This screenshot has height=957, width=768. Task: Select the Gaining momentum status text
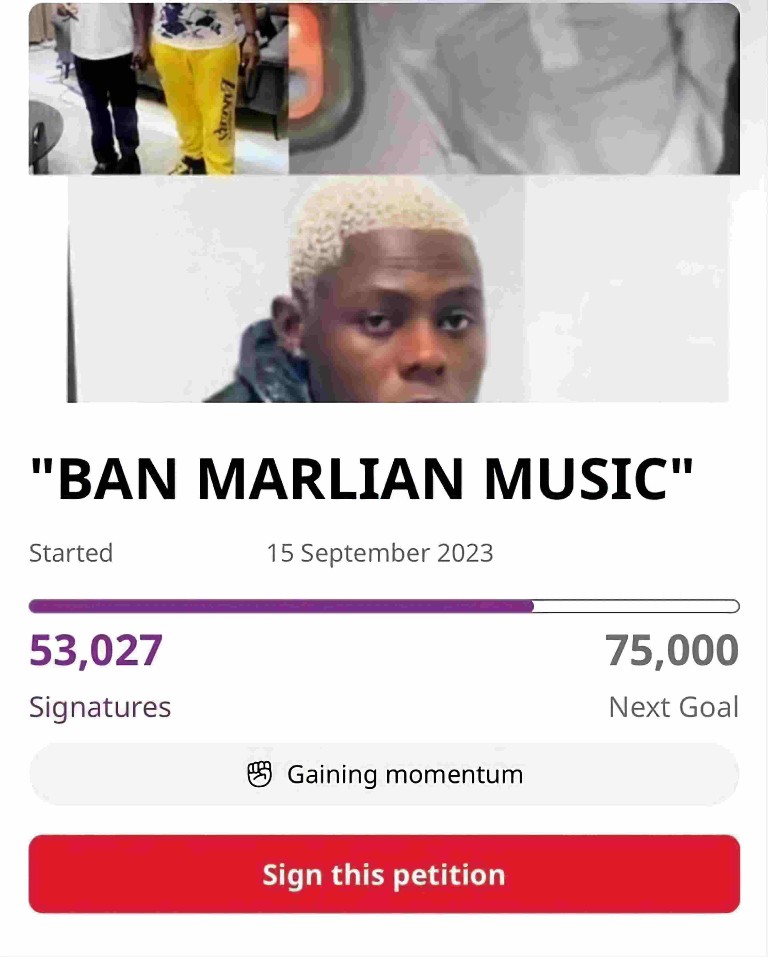coord(405,775)
